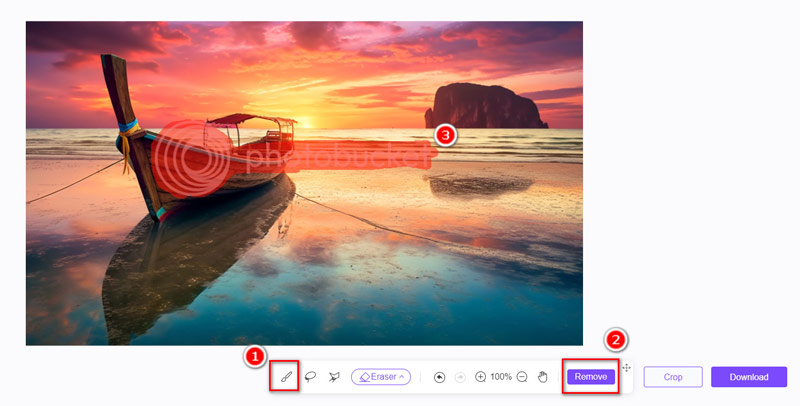The width and height of the screenshot is (800, 406).
Task: Zoom out with the minus magnifier
Action: pos(522,377)
